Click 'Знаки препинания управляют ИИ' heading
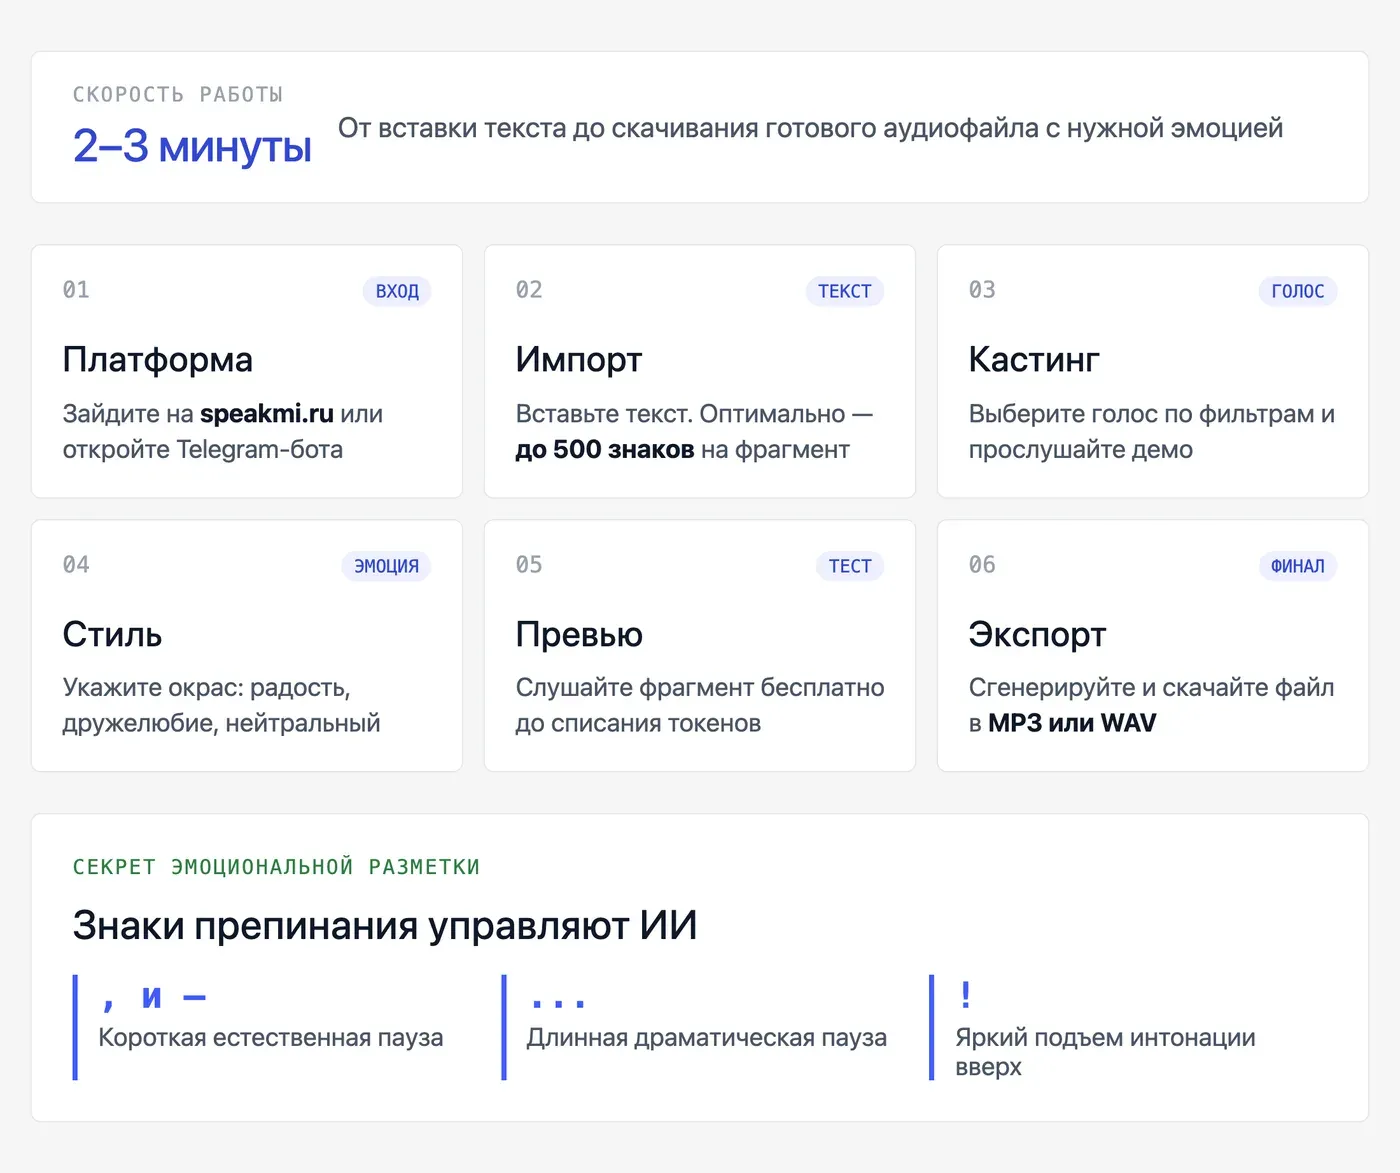Image resolution: width=1400 pixels, height=1173 pixels. coord(385,926)
